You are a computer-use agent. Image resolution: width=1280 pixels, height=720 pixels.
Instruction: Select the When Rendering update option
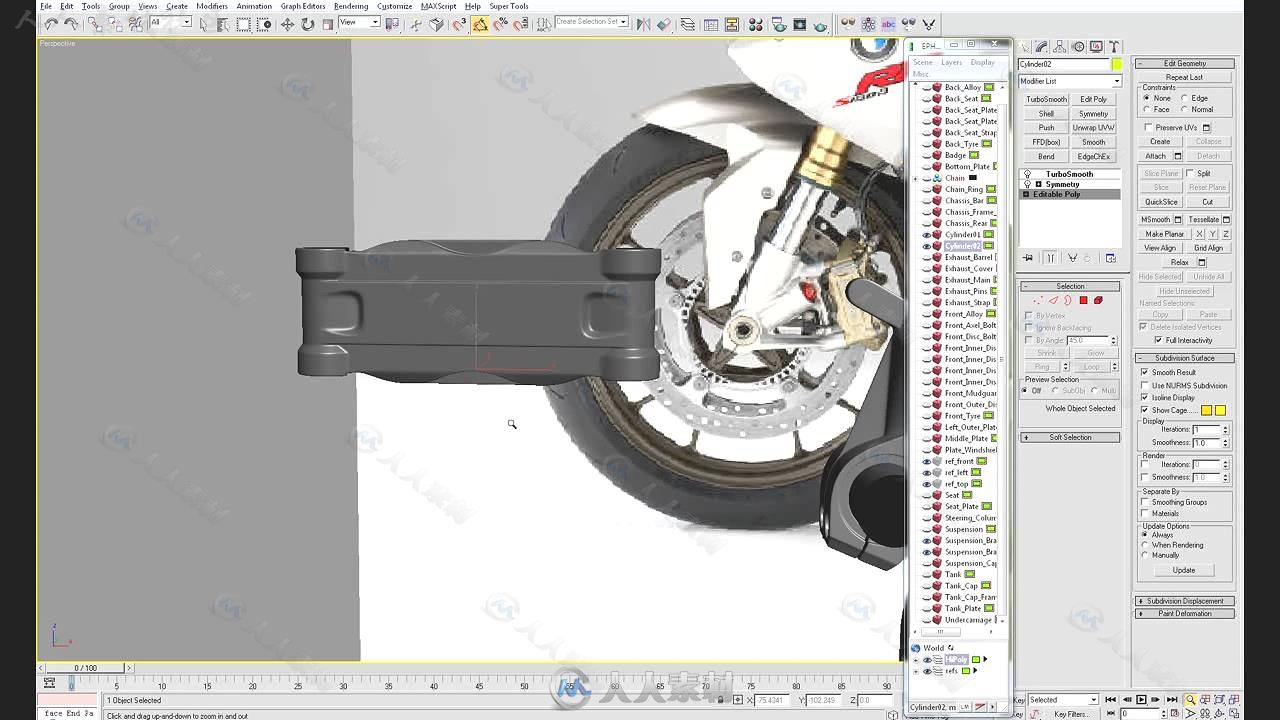pos(1145,545)
